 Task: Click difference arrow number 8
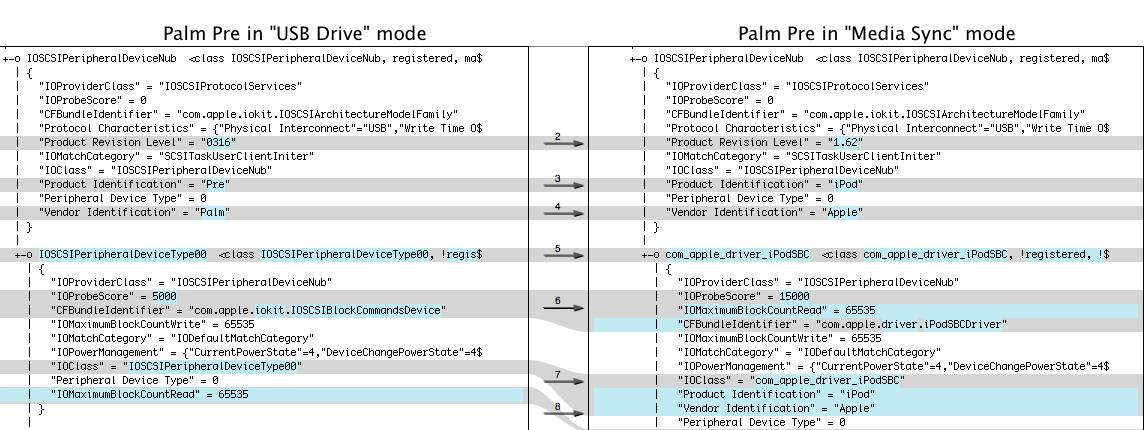point(563,411)
